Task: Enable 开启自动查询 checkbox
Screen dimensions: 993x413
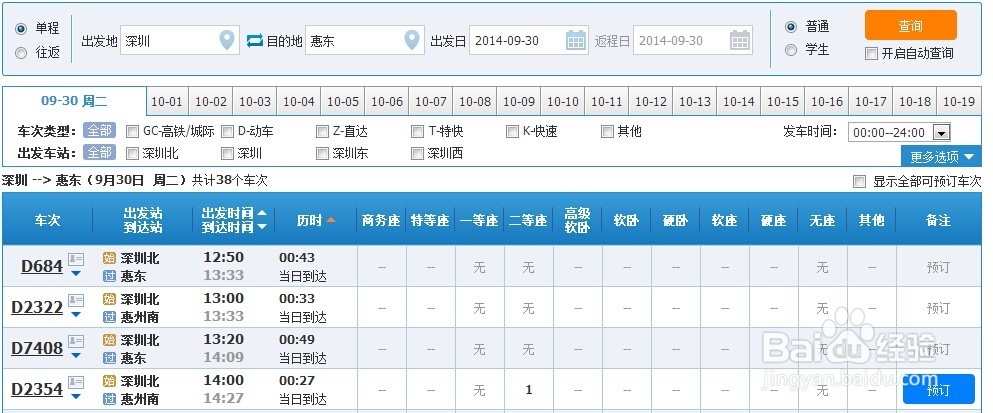Action: pos(871,53)
